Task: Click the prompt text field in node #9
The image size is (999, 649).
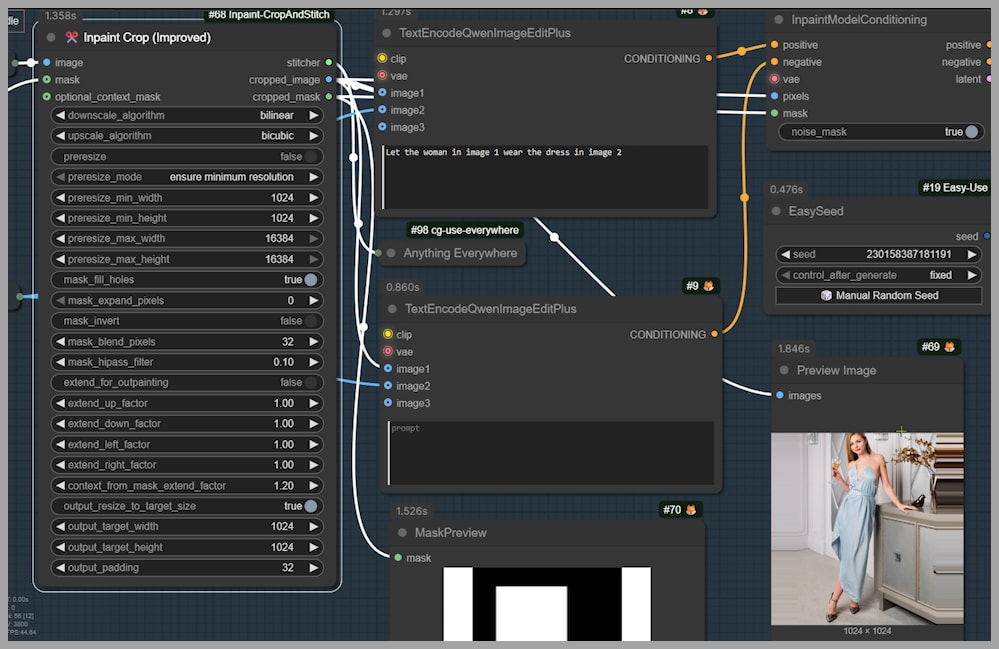Action: point(550,453)
